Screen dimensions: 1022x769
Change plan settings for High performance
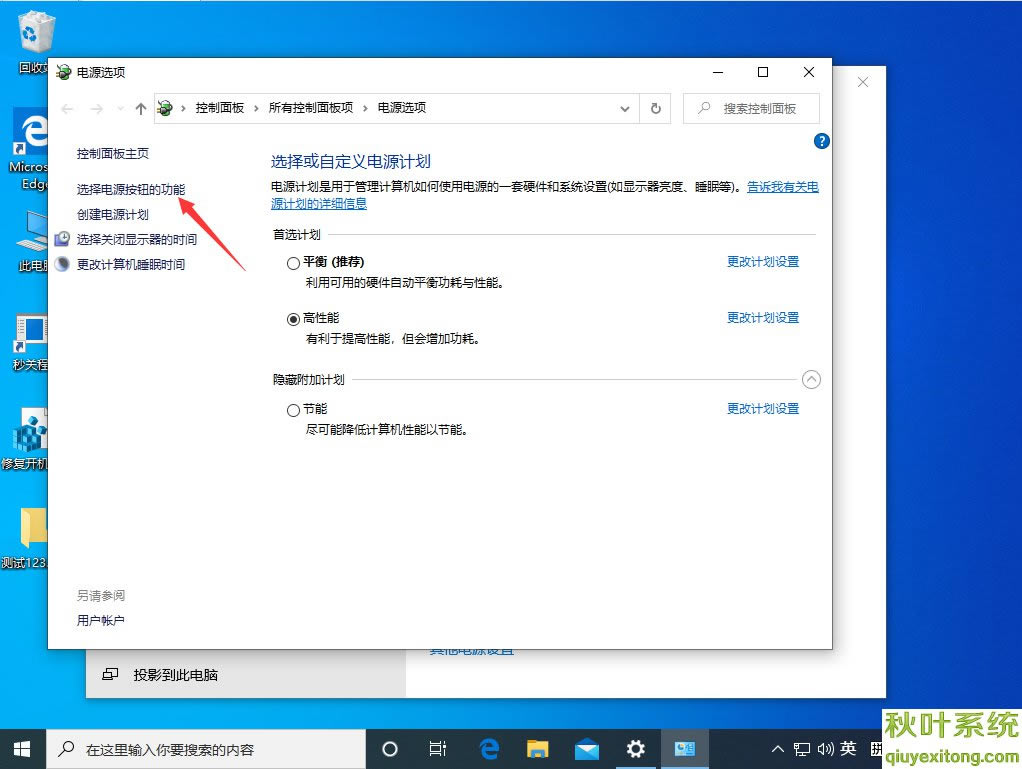(763, 317)
